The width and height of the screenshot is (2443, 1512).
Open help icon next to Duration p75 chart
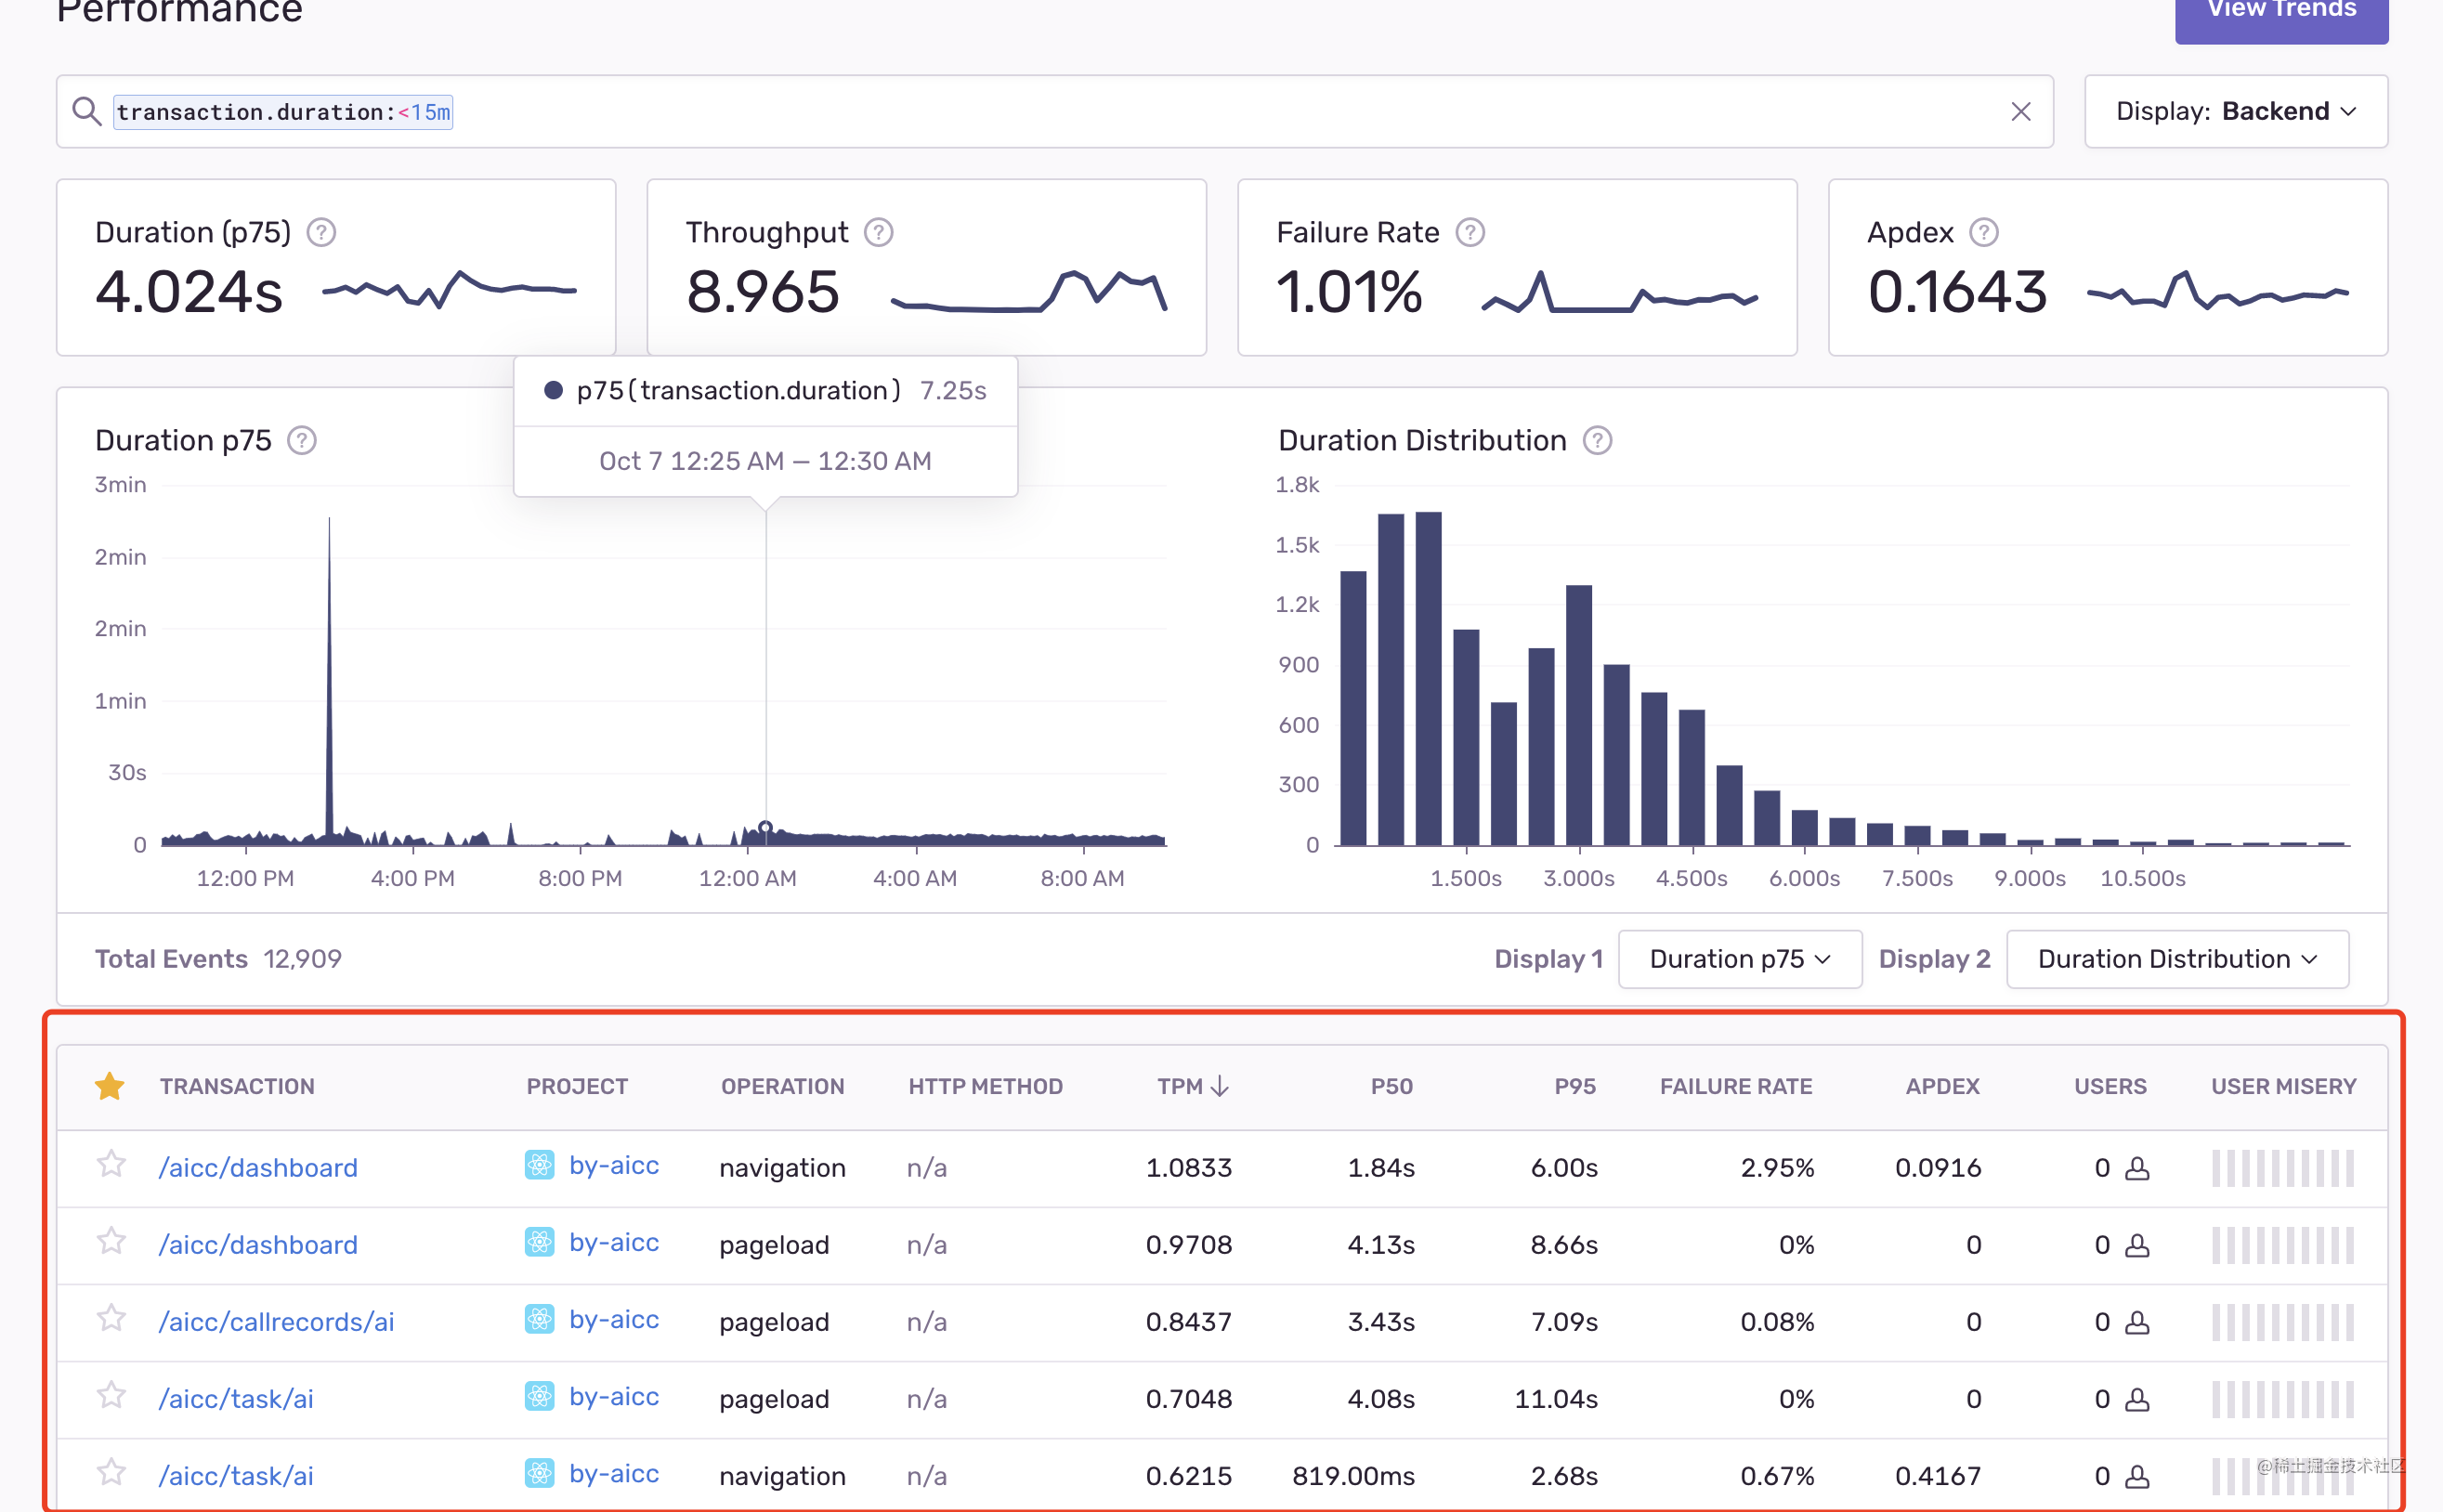pyautogui.click(x=302, y=440)
